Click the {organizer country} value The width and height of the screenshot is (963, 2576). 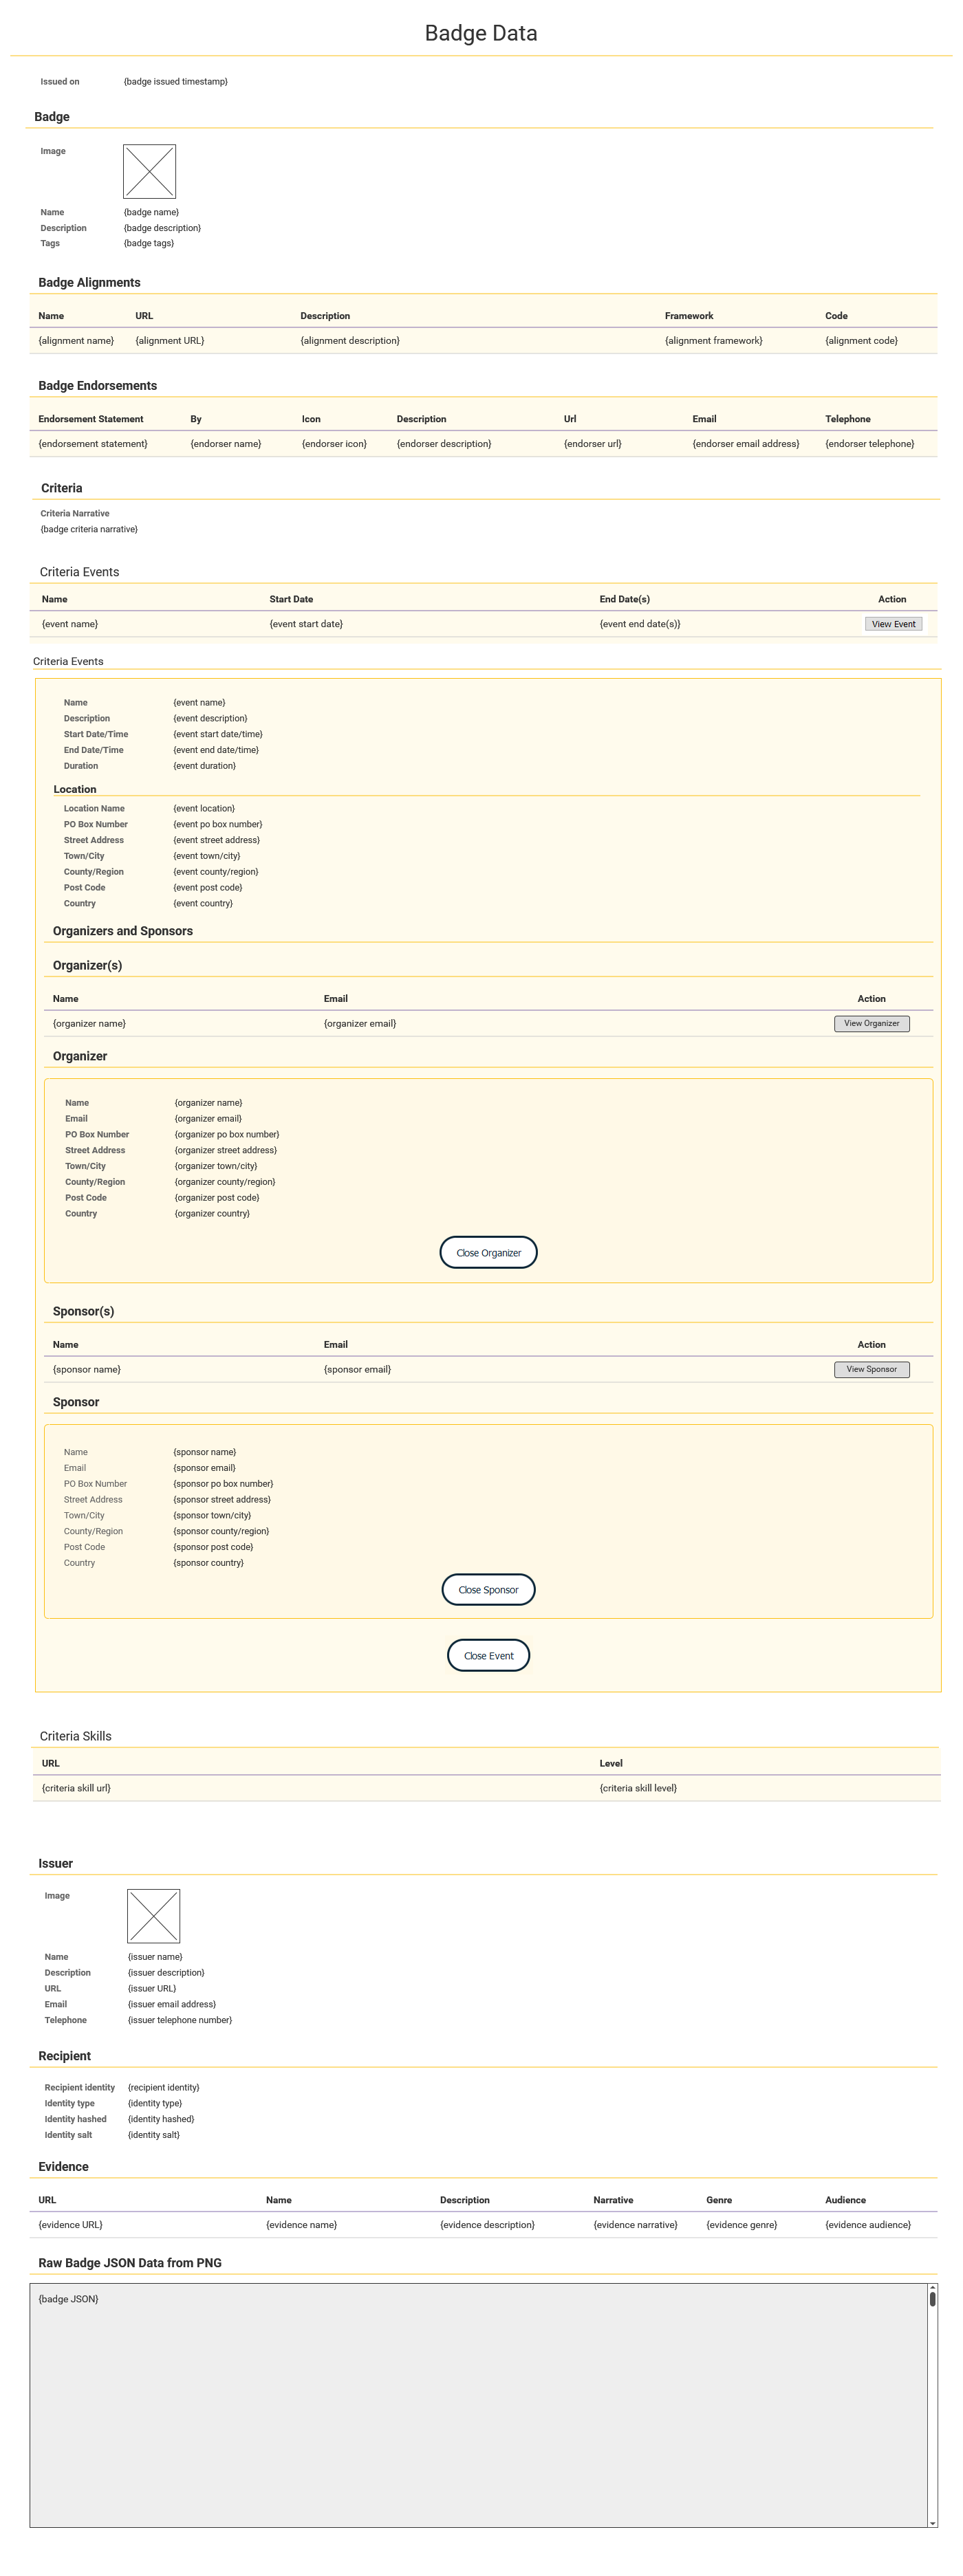tap(212, 1214)
